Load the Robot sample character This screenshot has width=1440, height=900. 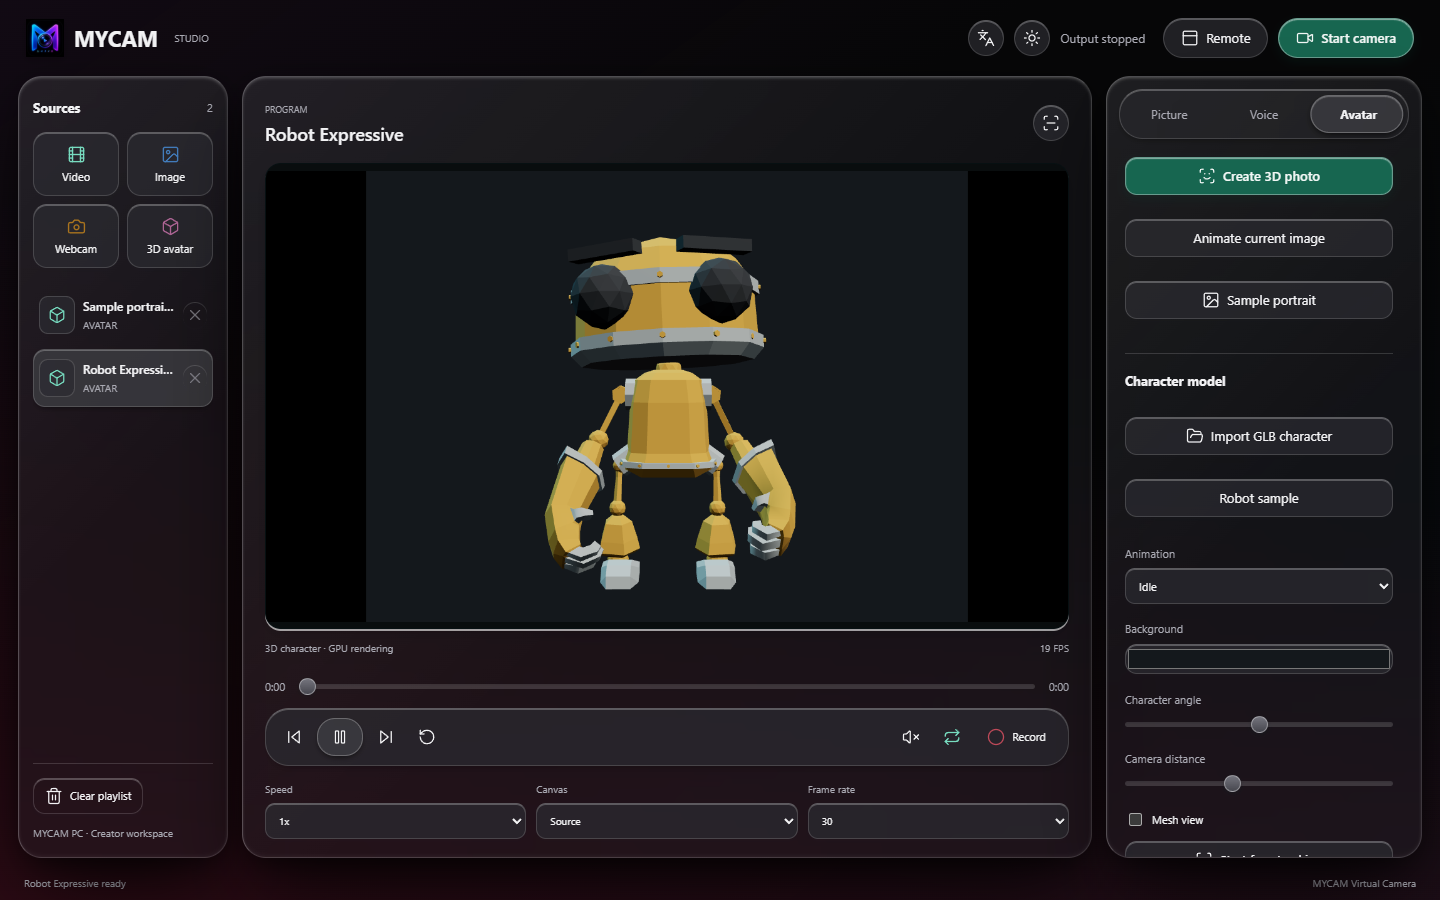click(1259, 498)
